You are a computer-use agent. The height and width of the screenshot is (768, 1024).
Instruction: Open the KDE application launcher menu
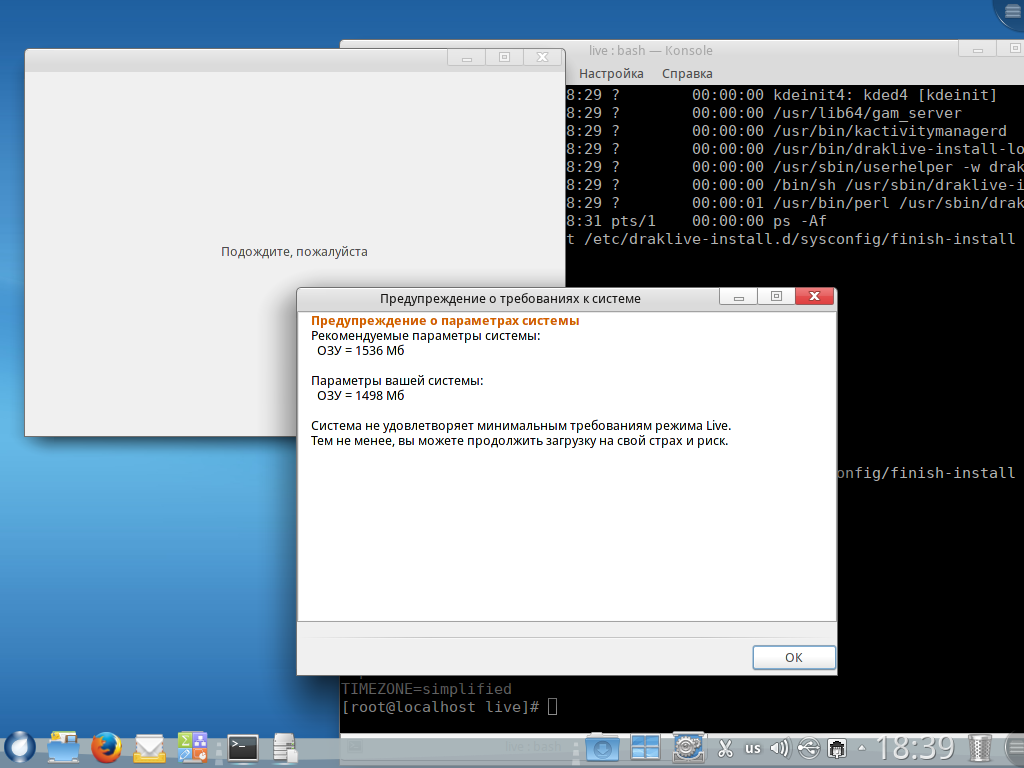[20, 747]
